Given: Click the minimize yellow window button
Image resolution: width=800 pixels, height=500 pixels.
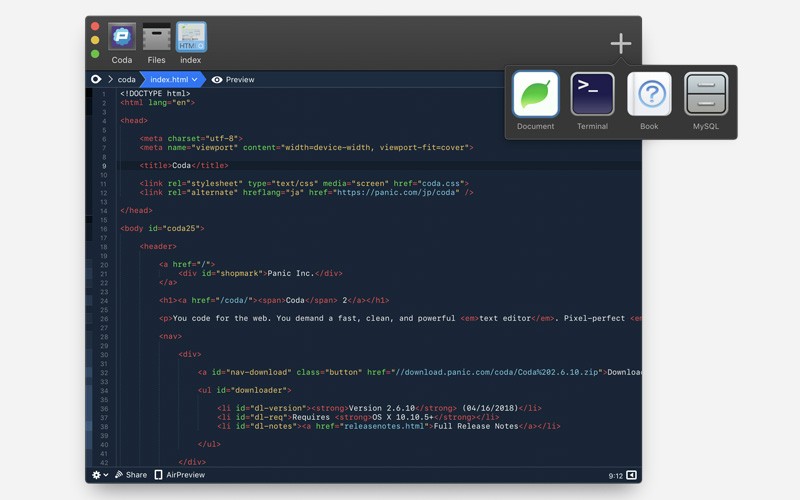Looking at the screenshot, I should point(95,40).
